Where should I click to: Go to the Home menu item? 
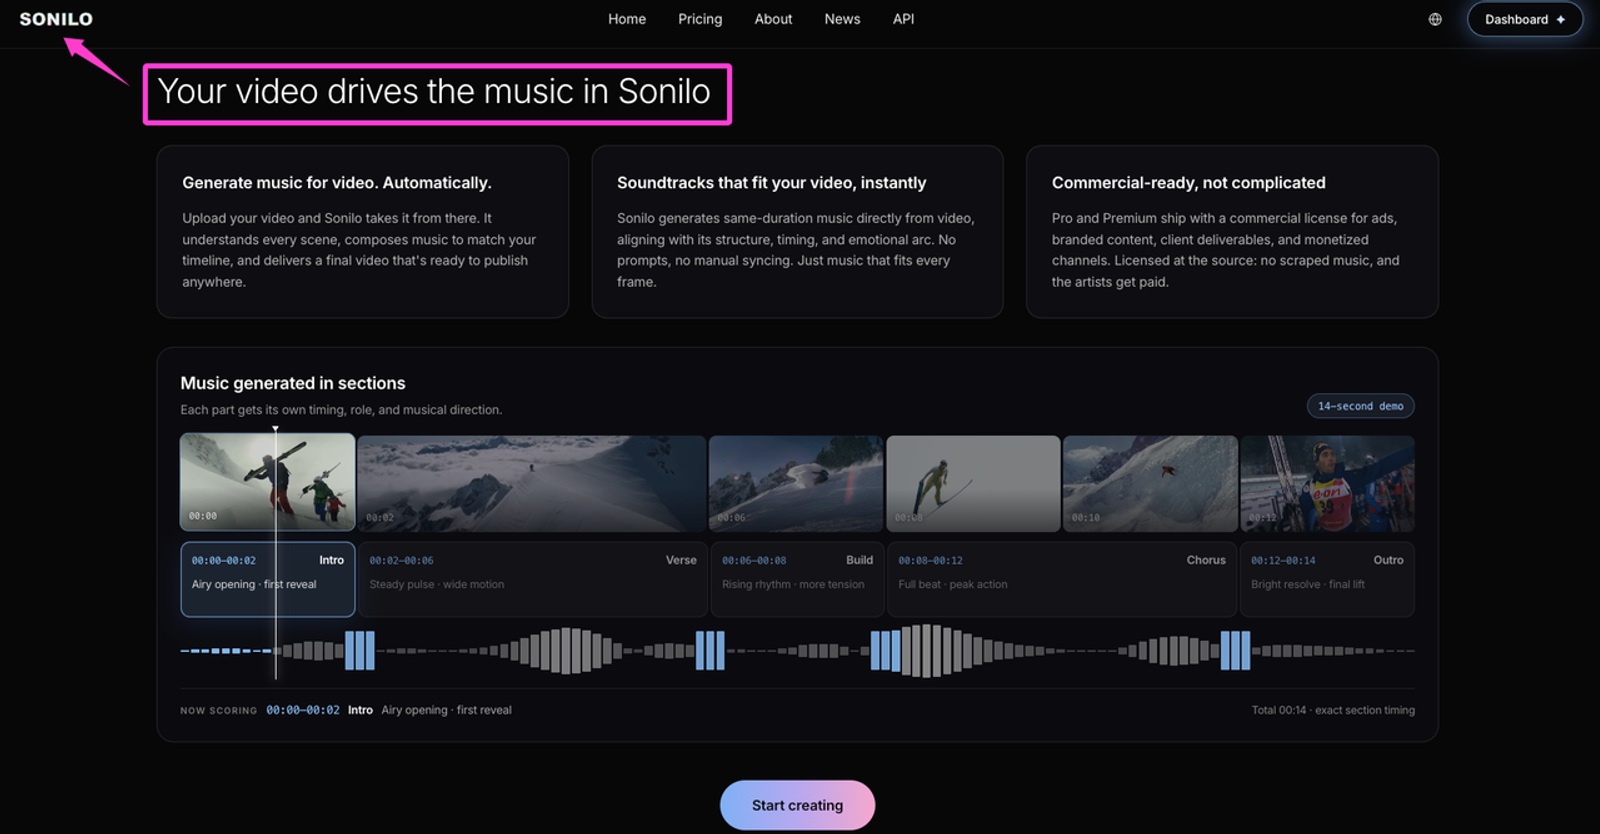[627, 19]
